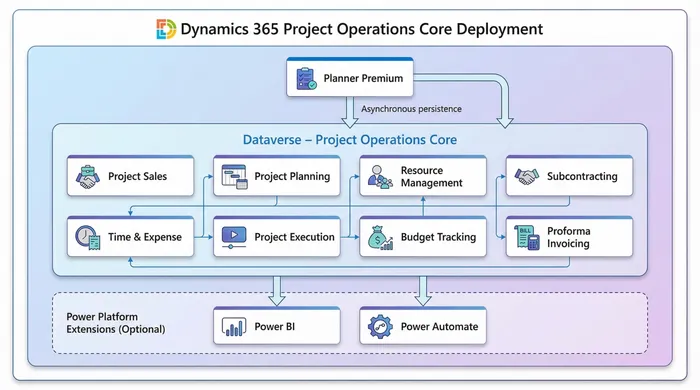
Task: Click the Resource Management people icon
Action: point(380,177)
